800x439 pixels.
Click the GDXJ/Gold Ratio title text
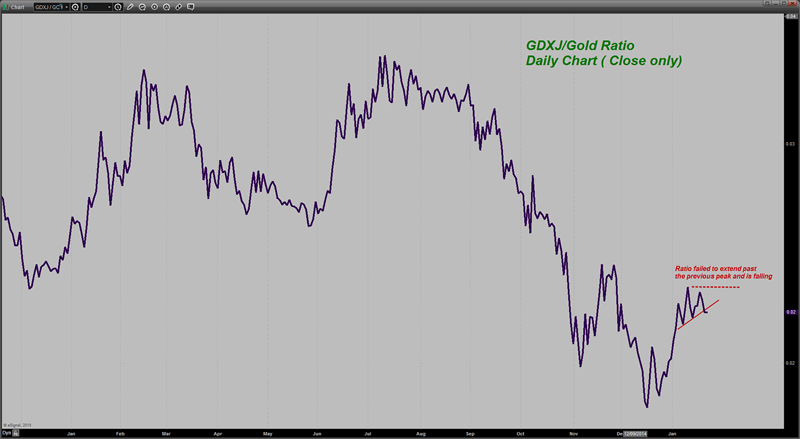(580, 45)
